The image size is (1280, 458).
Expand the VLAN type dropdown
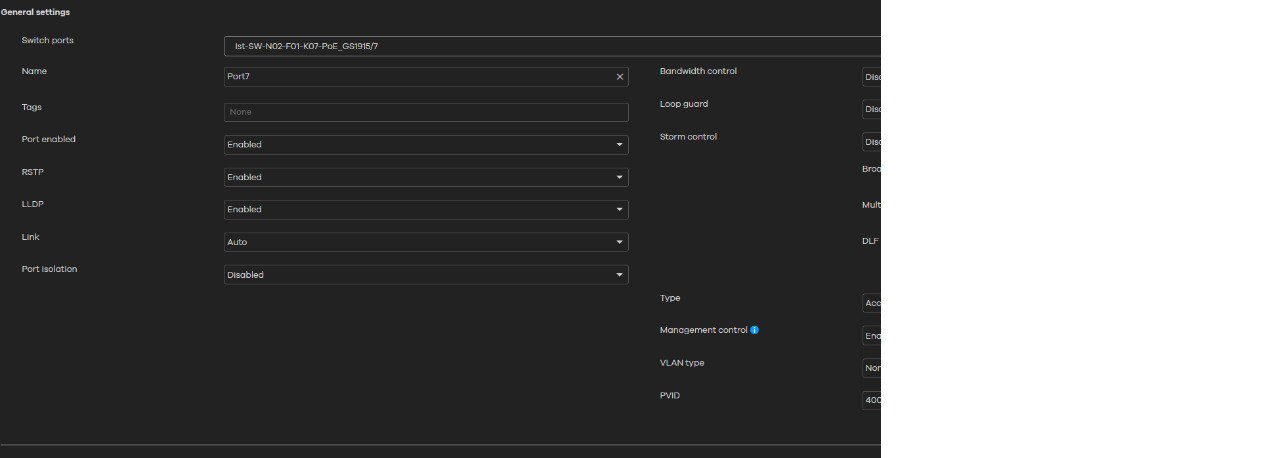(871, 368)
